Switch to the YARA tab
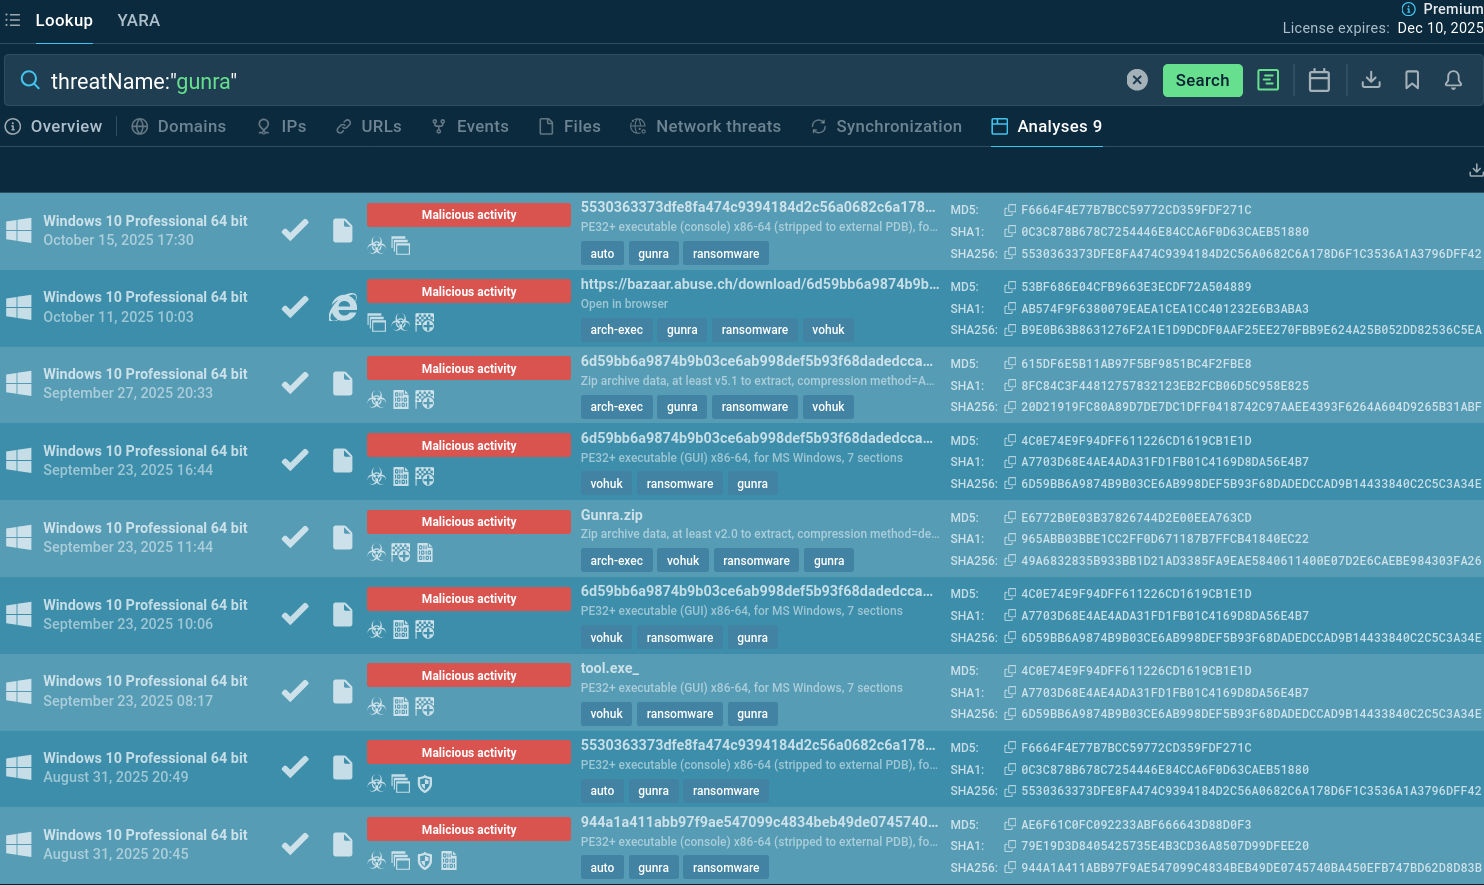This screenshot has width=1484, height=885. pyautogui.click(x=138, y=20)
